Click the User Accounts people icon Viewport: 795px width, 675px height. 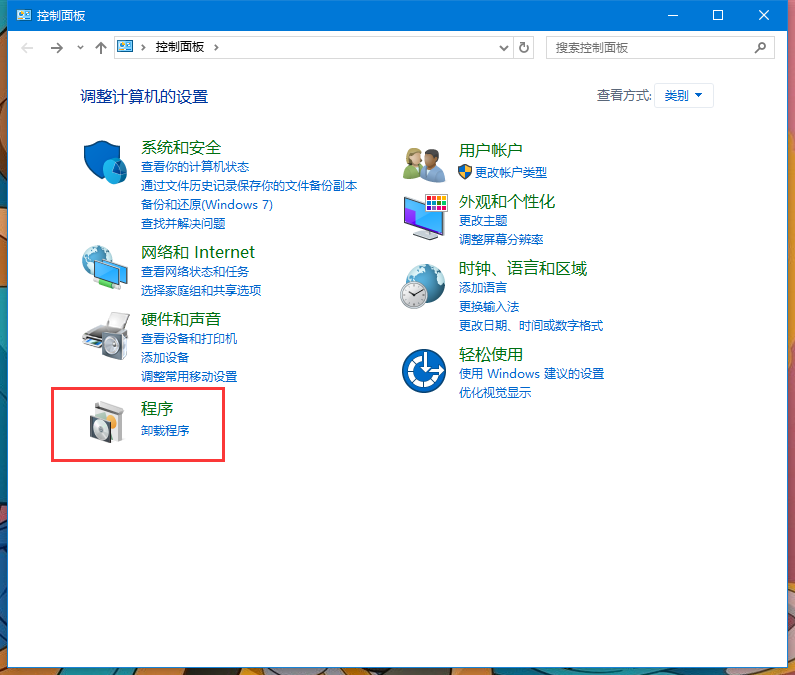pyautogui.click(x=423, y=161)
